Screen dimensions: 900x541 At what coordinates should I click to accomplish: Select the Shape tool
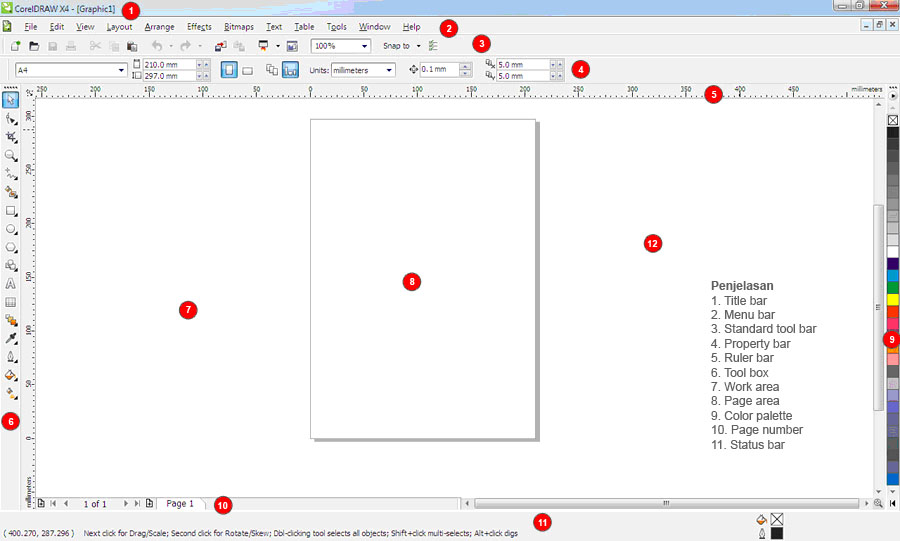(10, 119)
